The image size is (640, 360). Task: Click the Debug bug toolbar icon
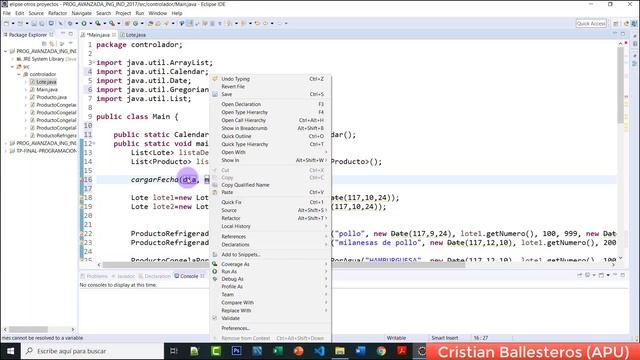click(70, 24)
